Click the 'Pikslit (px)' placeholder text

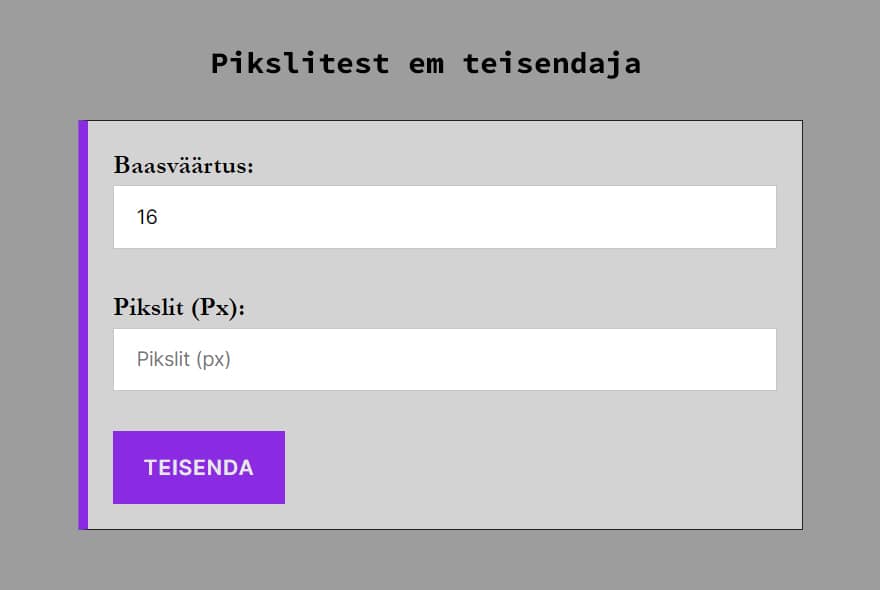pos(184,360)
